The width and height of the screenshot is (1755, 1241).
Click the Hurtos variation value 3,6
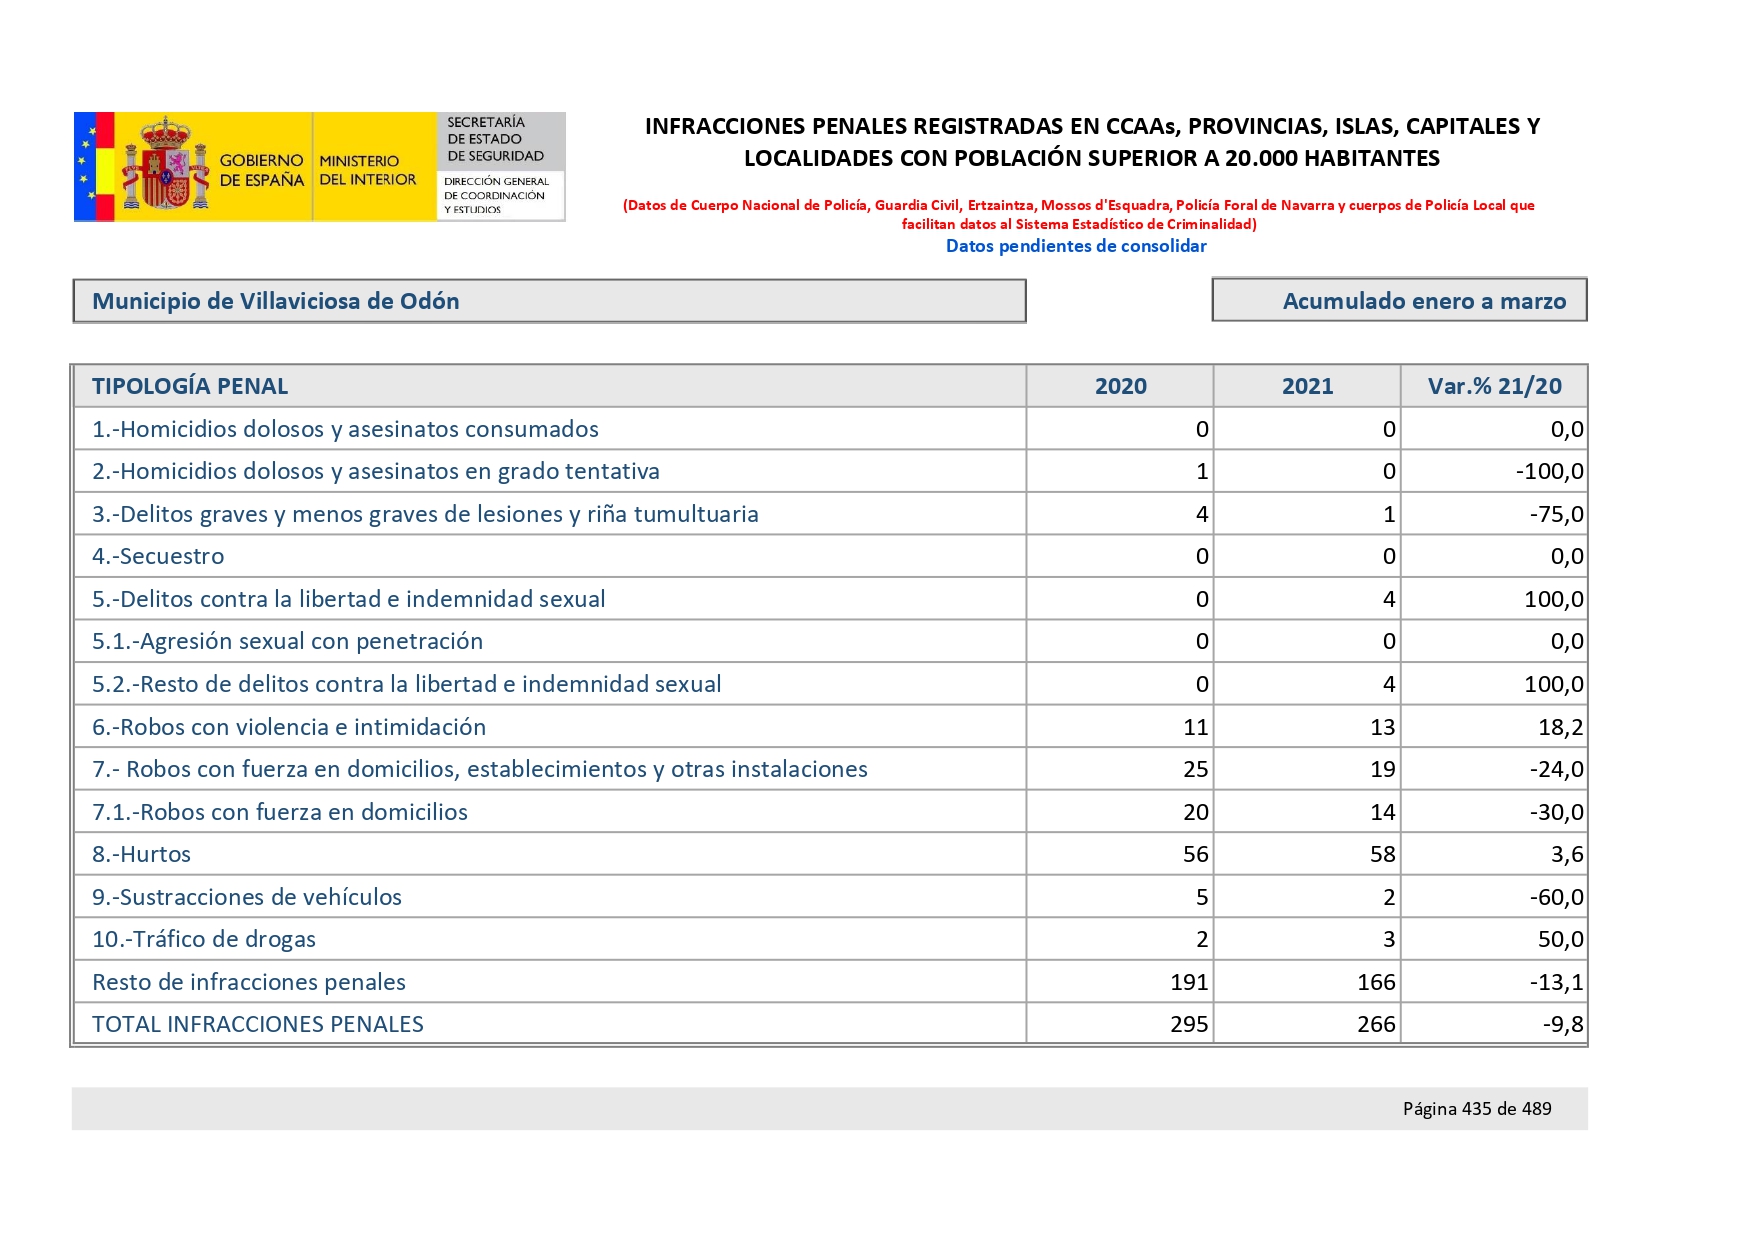[x=1568, y=854]
